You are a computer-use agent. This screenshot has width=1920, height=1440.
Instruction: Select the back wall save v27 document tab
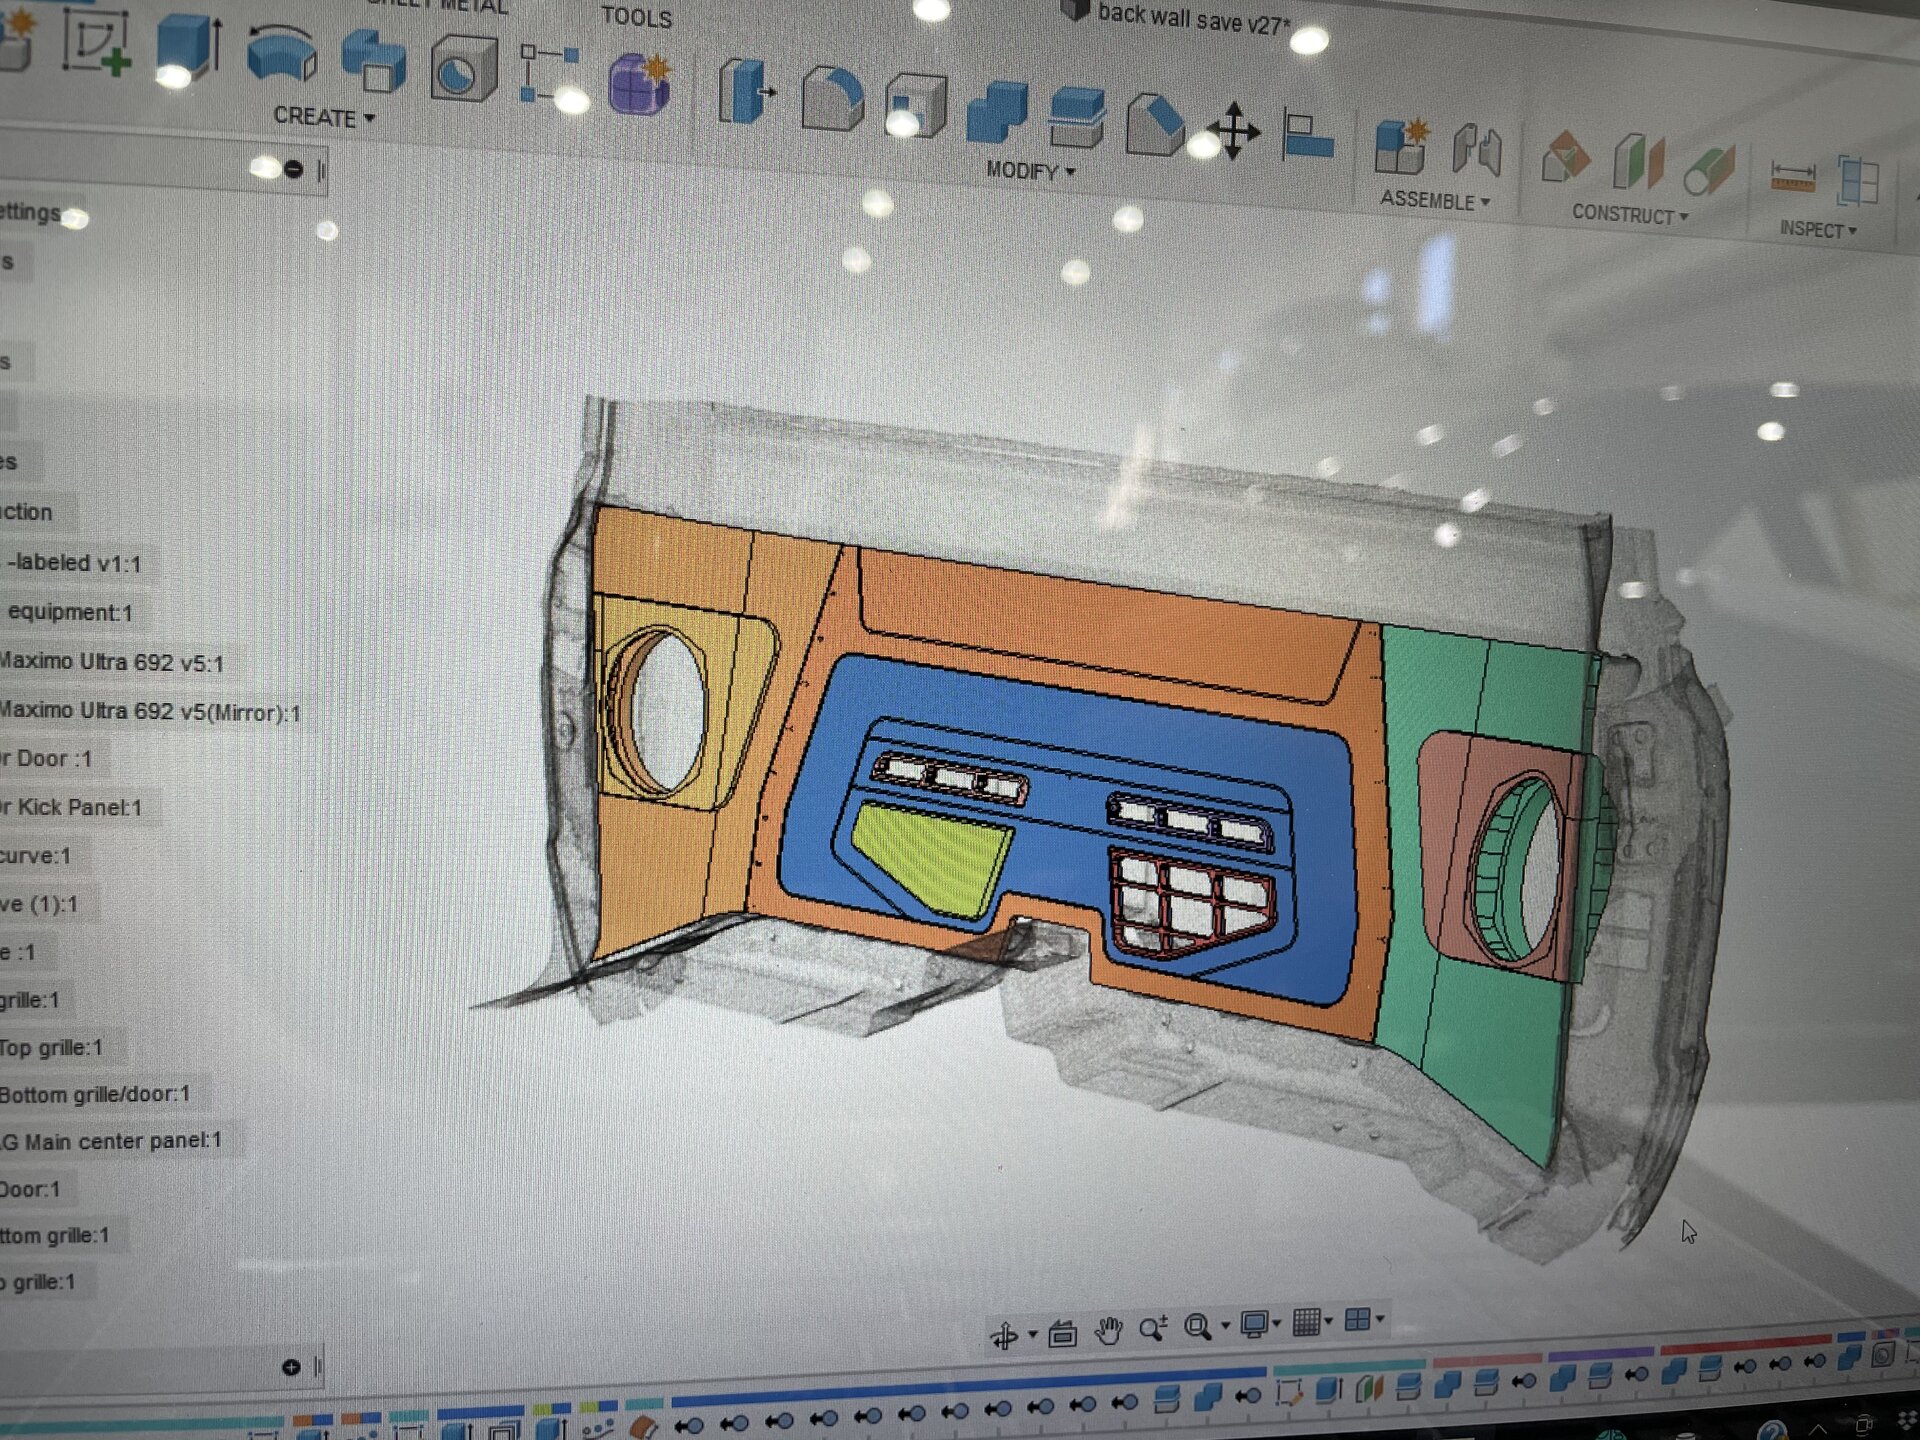pyautogui.click(x=1190, y=18)
